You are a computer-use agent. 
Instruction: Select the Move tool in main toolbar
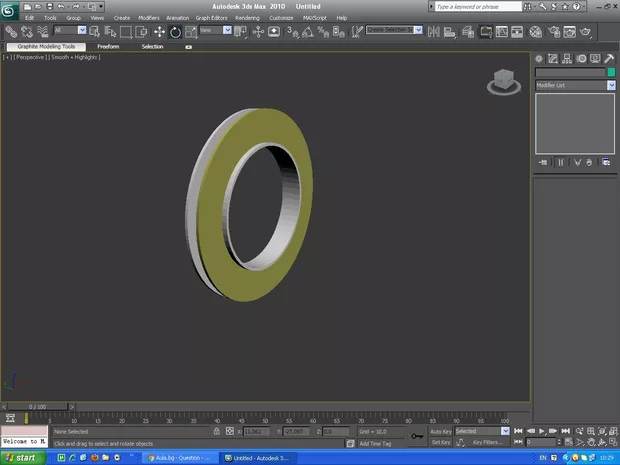pyautogui.click(x=159, y=32)
